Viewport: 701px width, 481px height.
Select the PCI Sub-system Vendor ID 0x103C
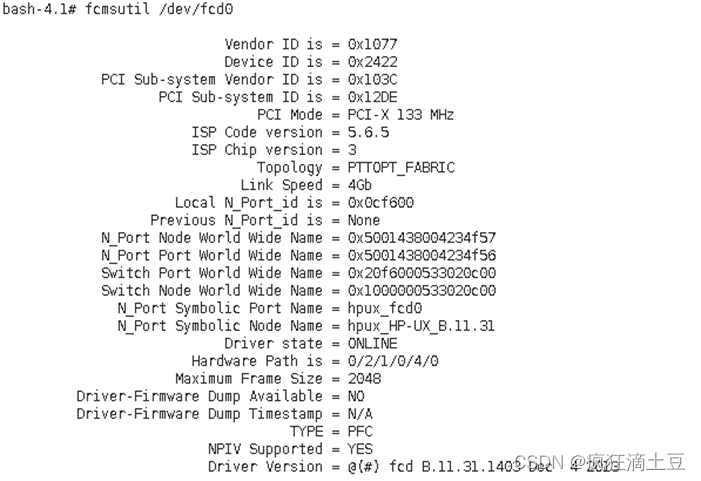[372, 80]
